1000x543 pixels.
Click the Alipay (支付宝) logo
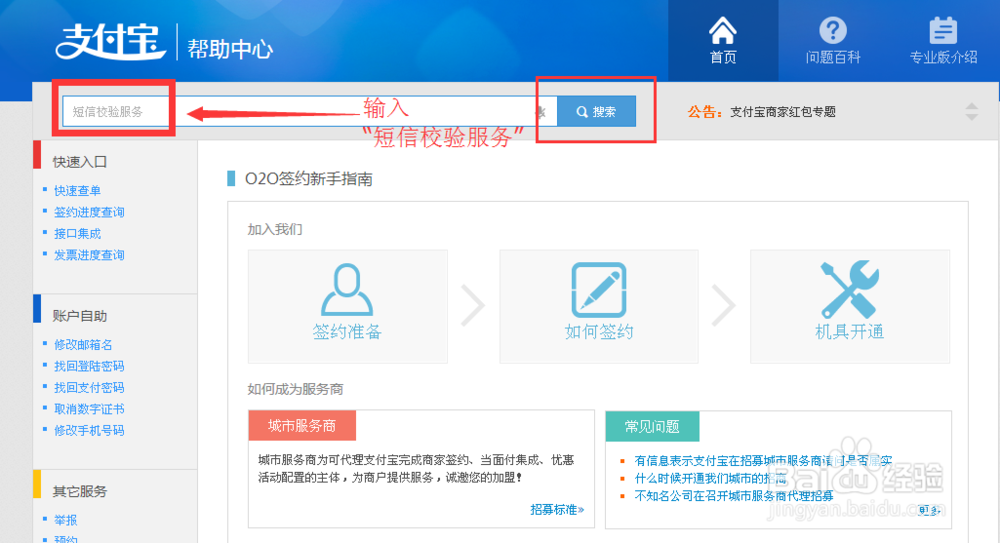tap(110, 41)
